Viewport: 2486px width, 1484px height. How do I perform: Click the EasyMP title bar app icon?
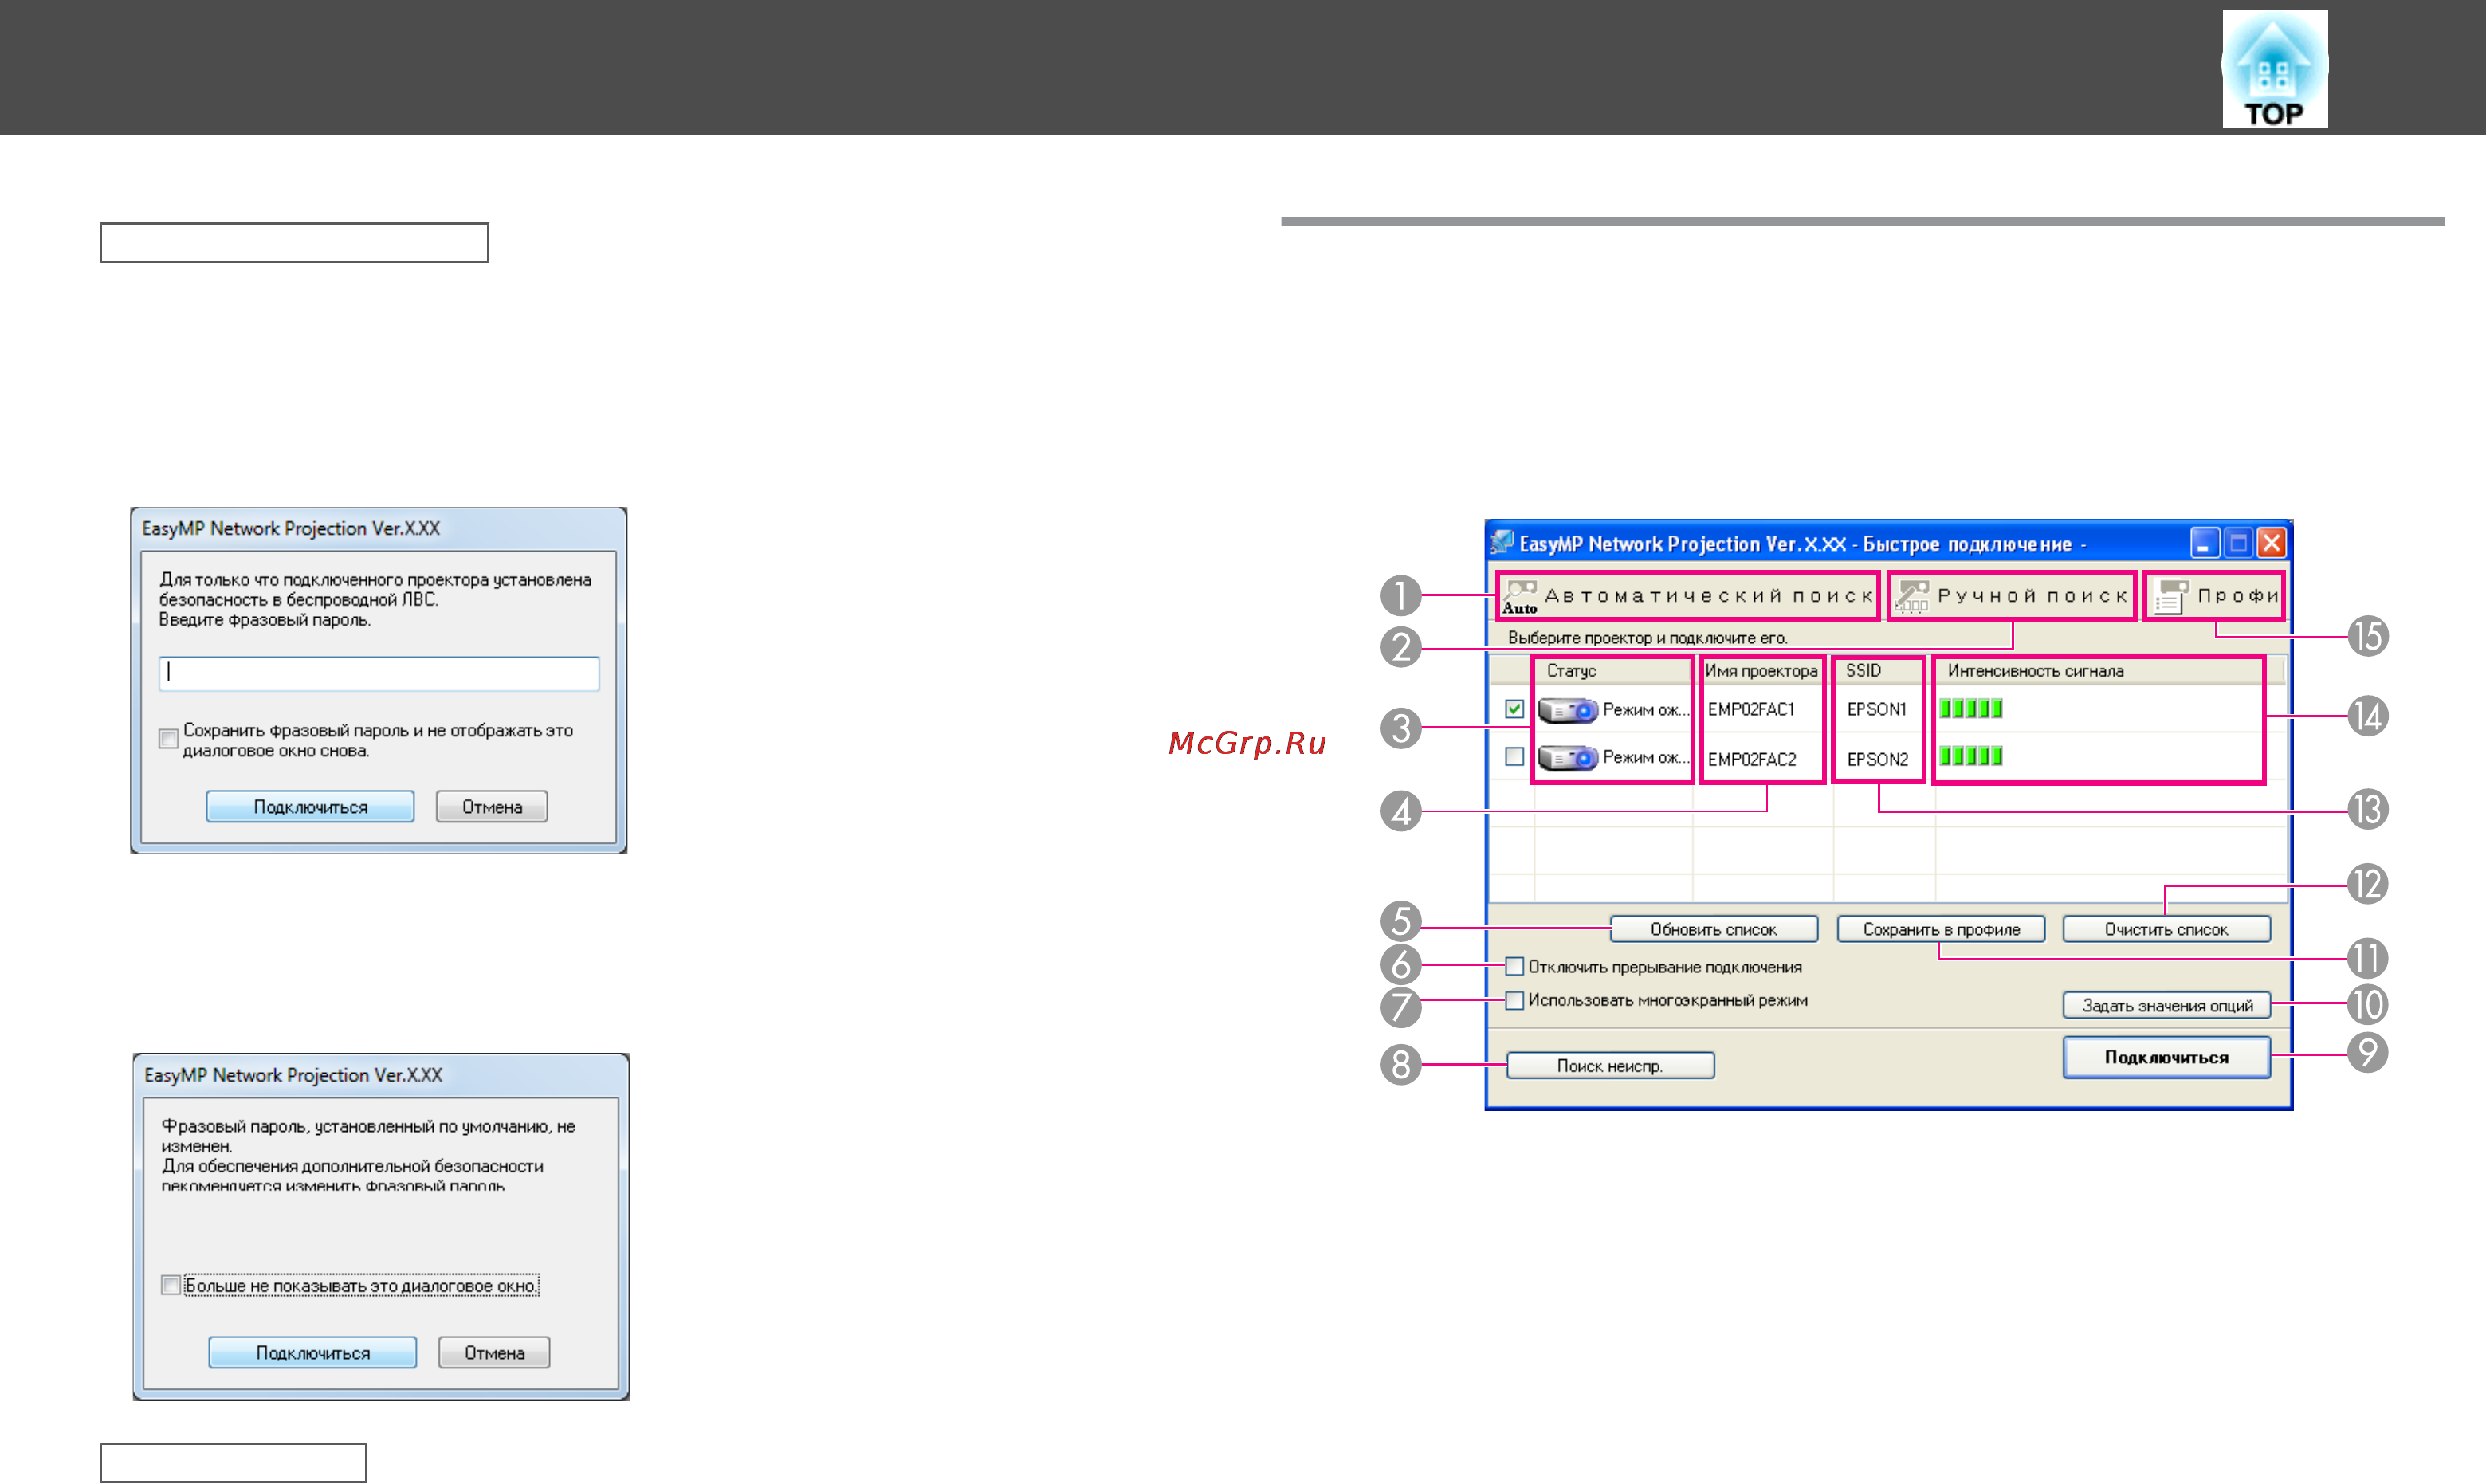click(1502, 543)
